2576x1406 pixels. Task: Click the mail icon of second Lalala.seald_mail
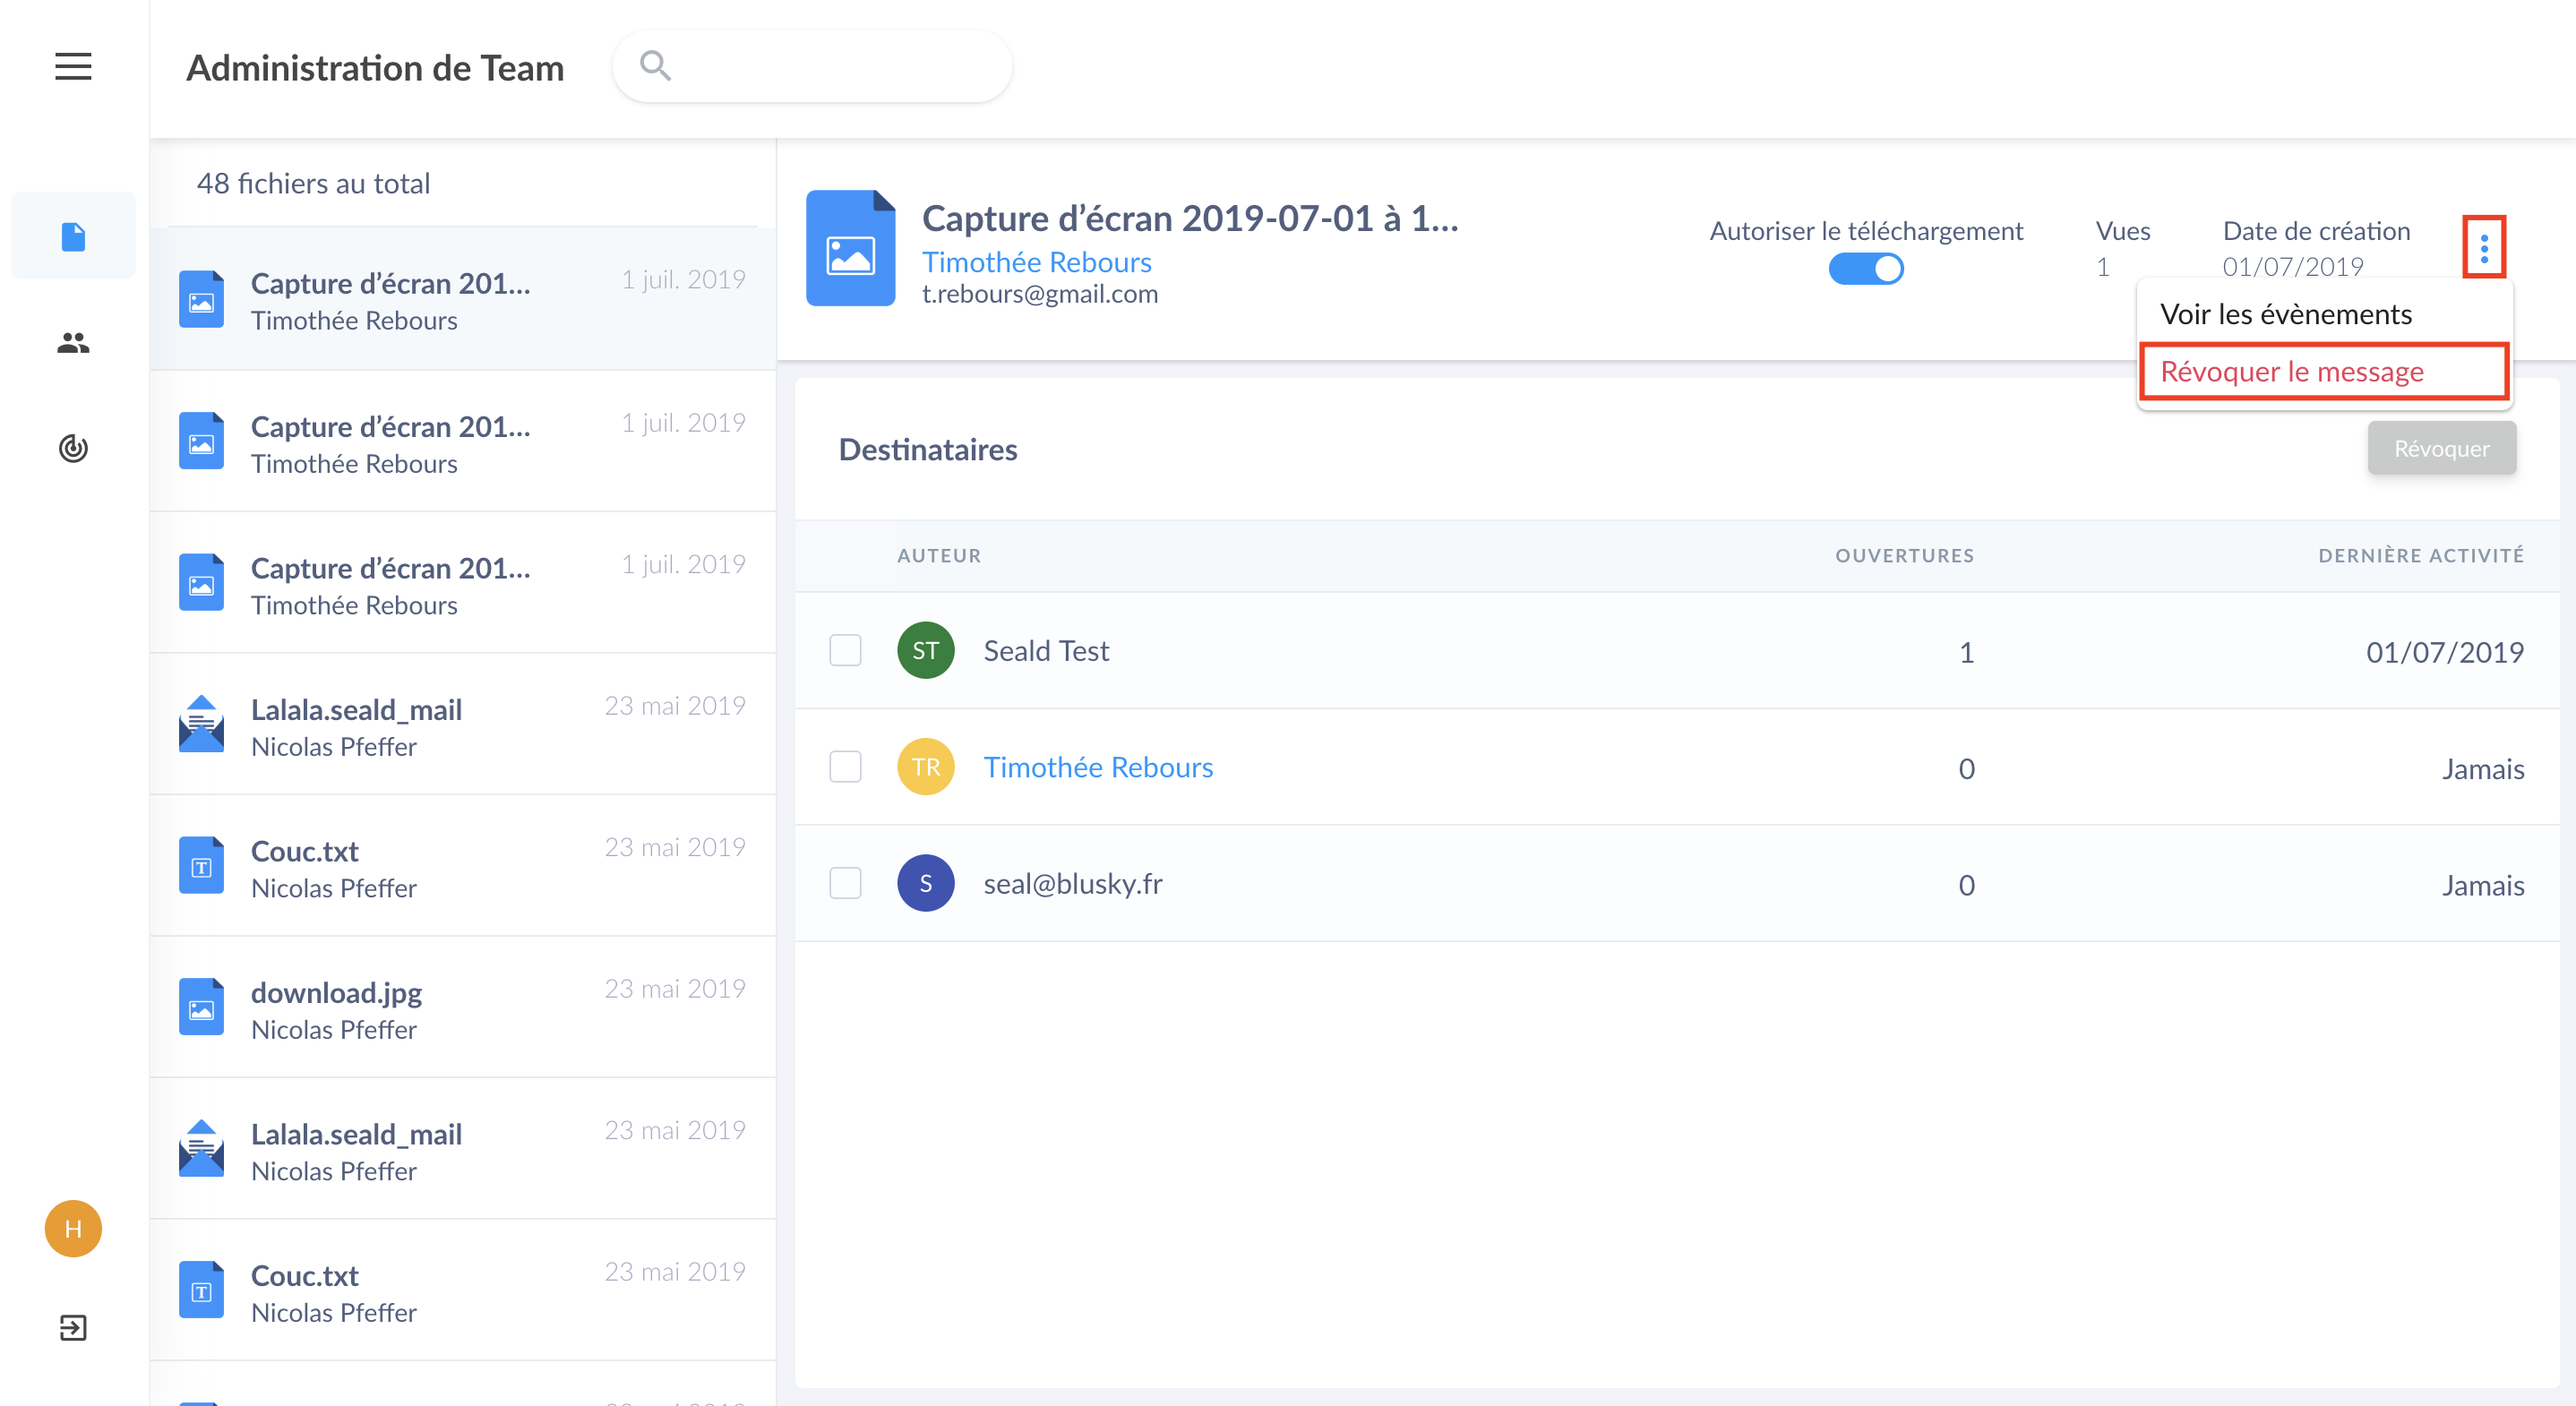(x=201, y=1148)
